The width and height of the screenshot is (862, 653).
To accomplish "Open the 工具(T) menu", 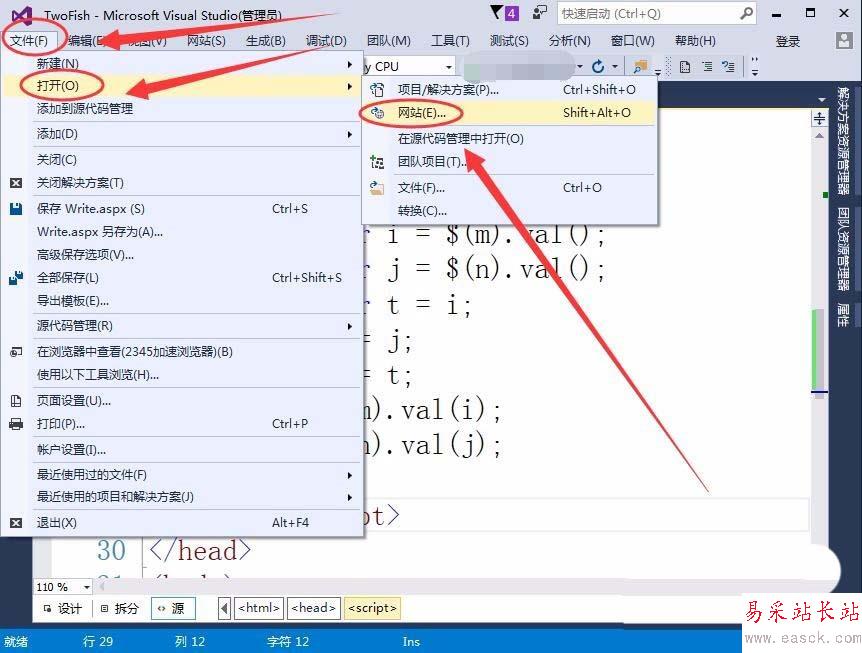I will click(450, 41).
